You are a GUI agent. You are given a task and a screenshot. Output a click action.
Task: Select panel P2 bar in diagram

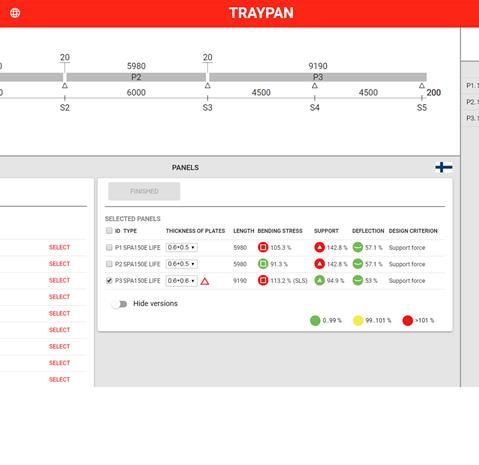click(x=136, y=77)
